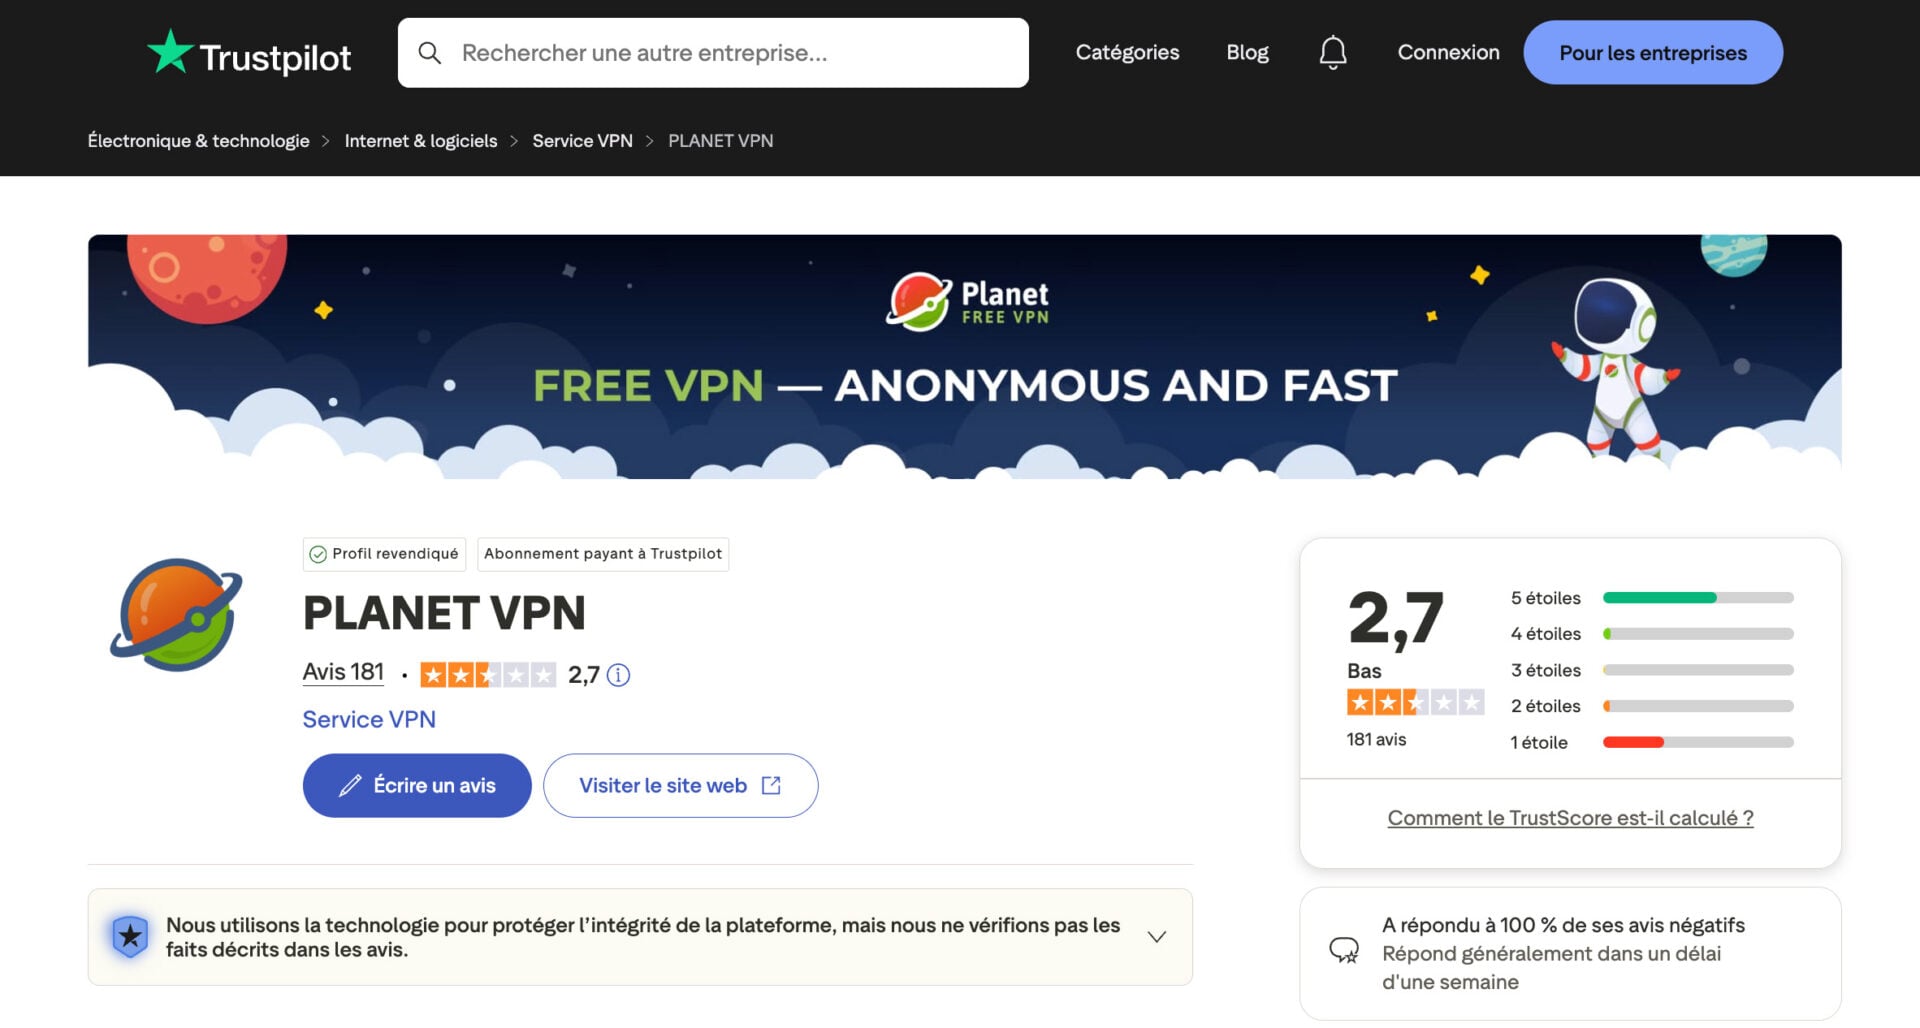Open notifications via the bell icon
The height and width of the screenshot is (1028, 1920).
1333,52
